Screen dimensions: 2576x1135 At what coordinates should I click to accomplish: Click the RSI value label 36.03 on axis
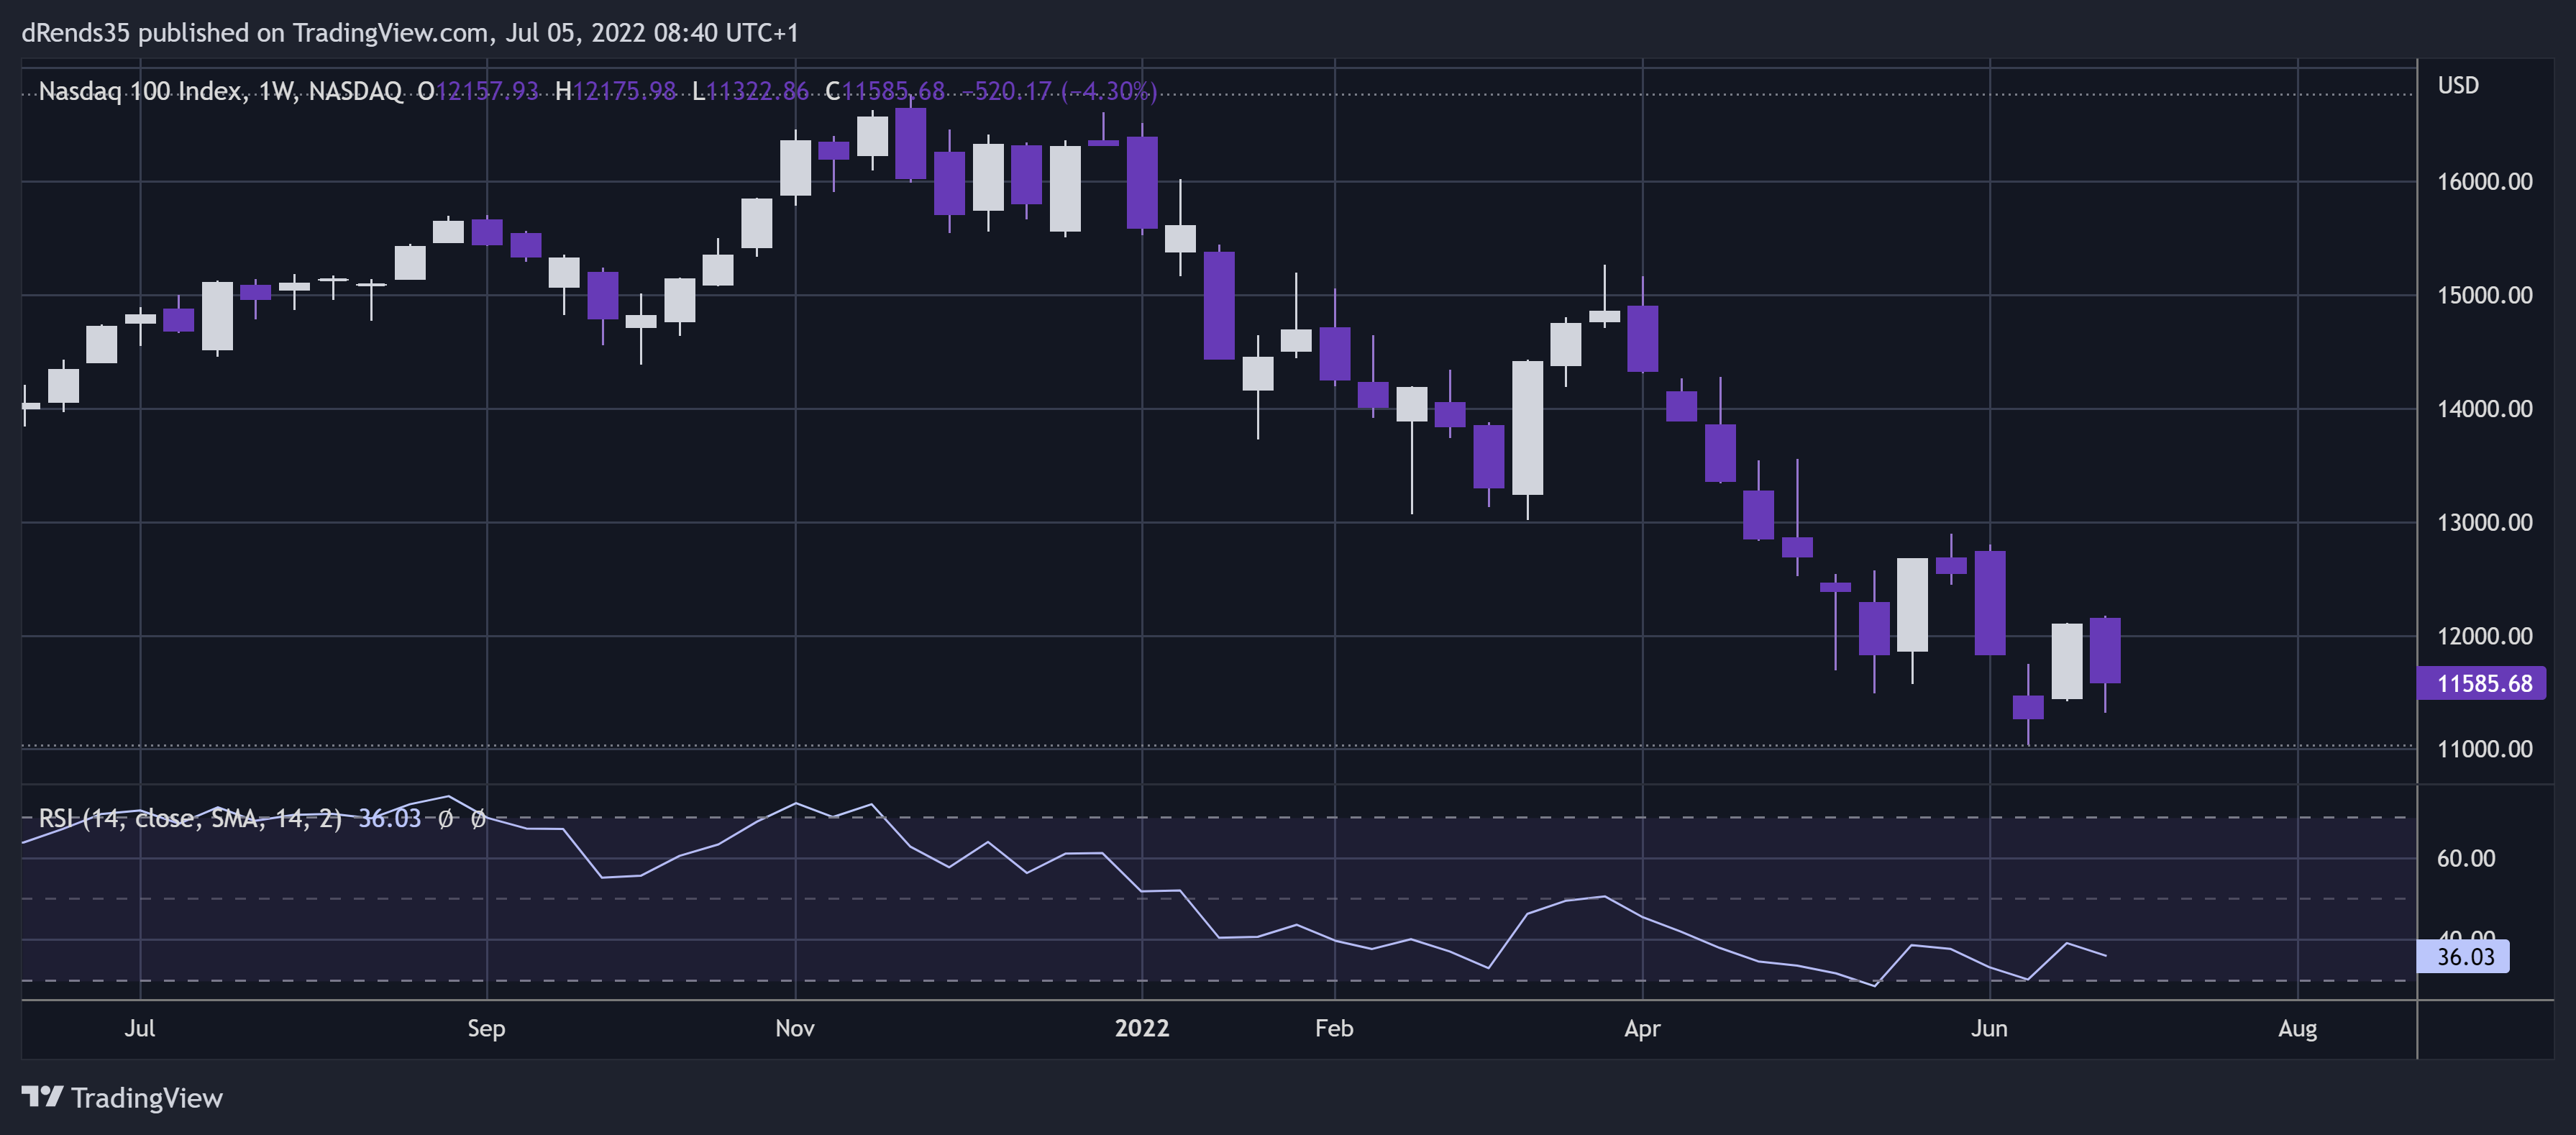coord(2464,957)
